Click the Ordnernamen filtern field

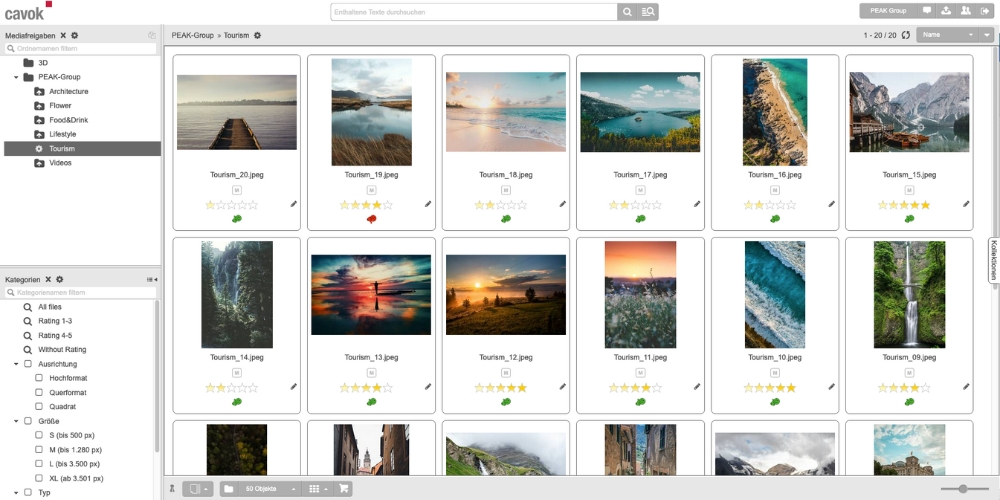coord(80,48)
